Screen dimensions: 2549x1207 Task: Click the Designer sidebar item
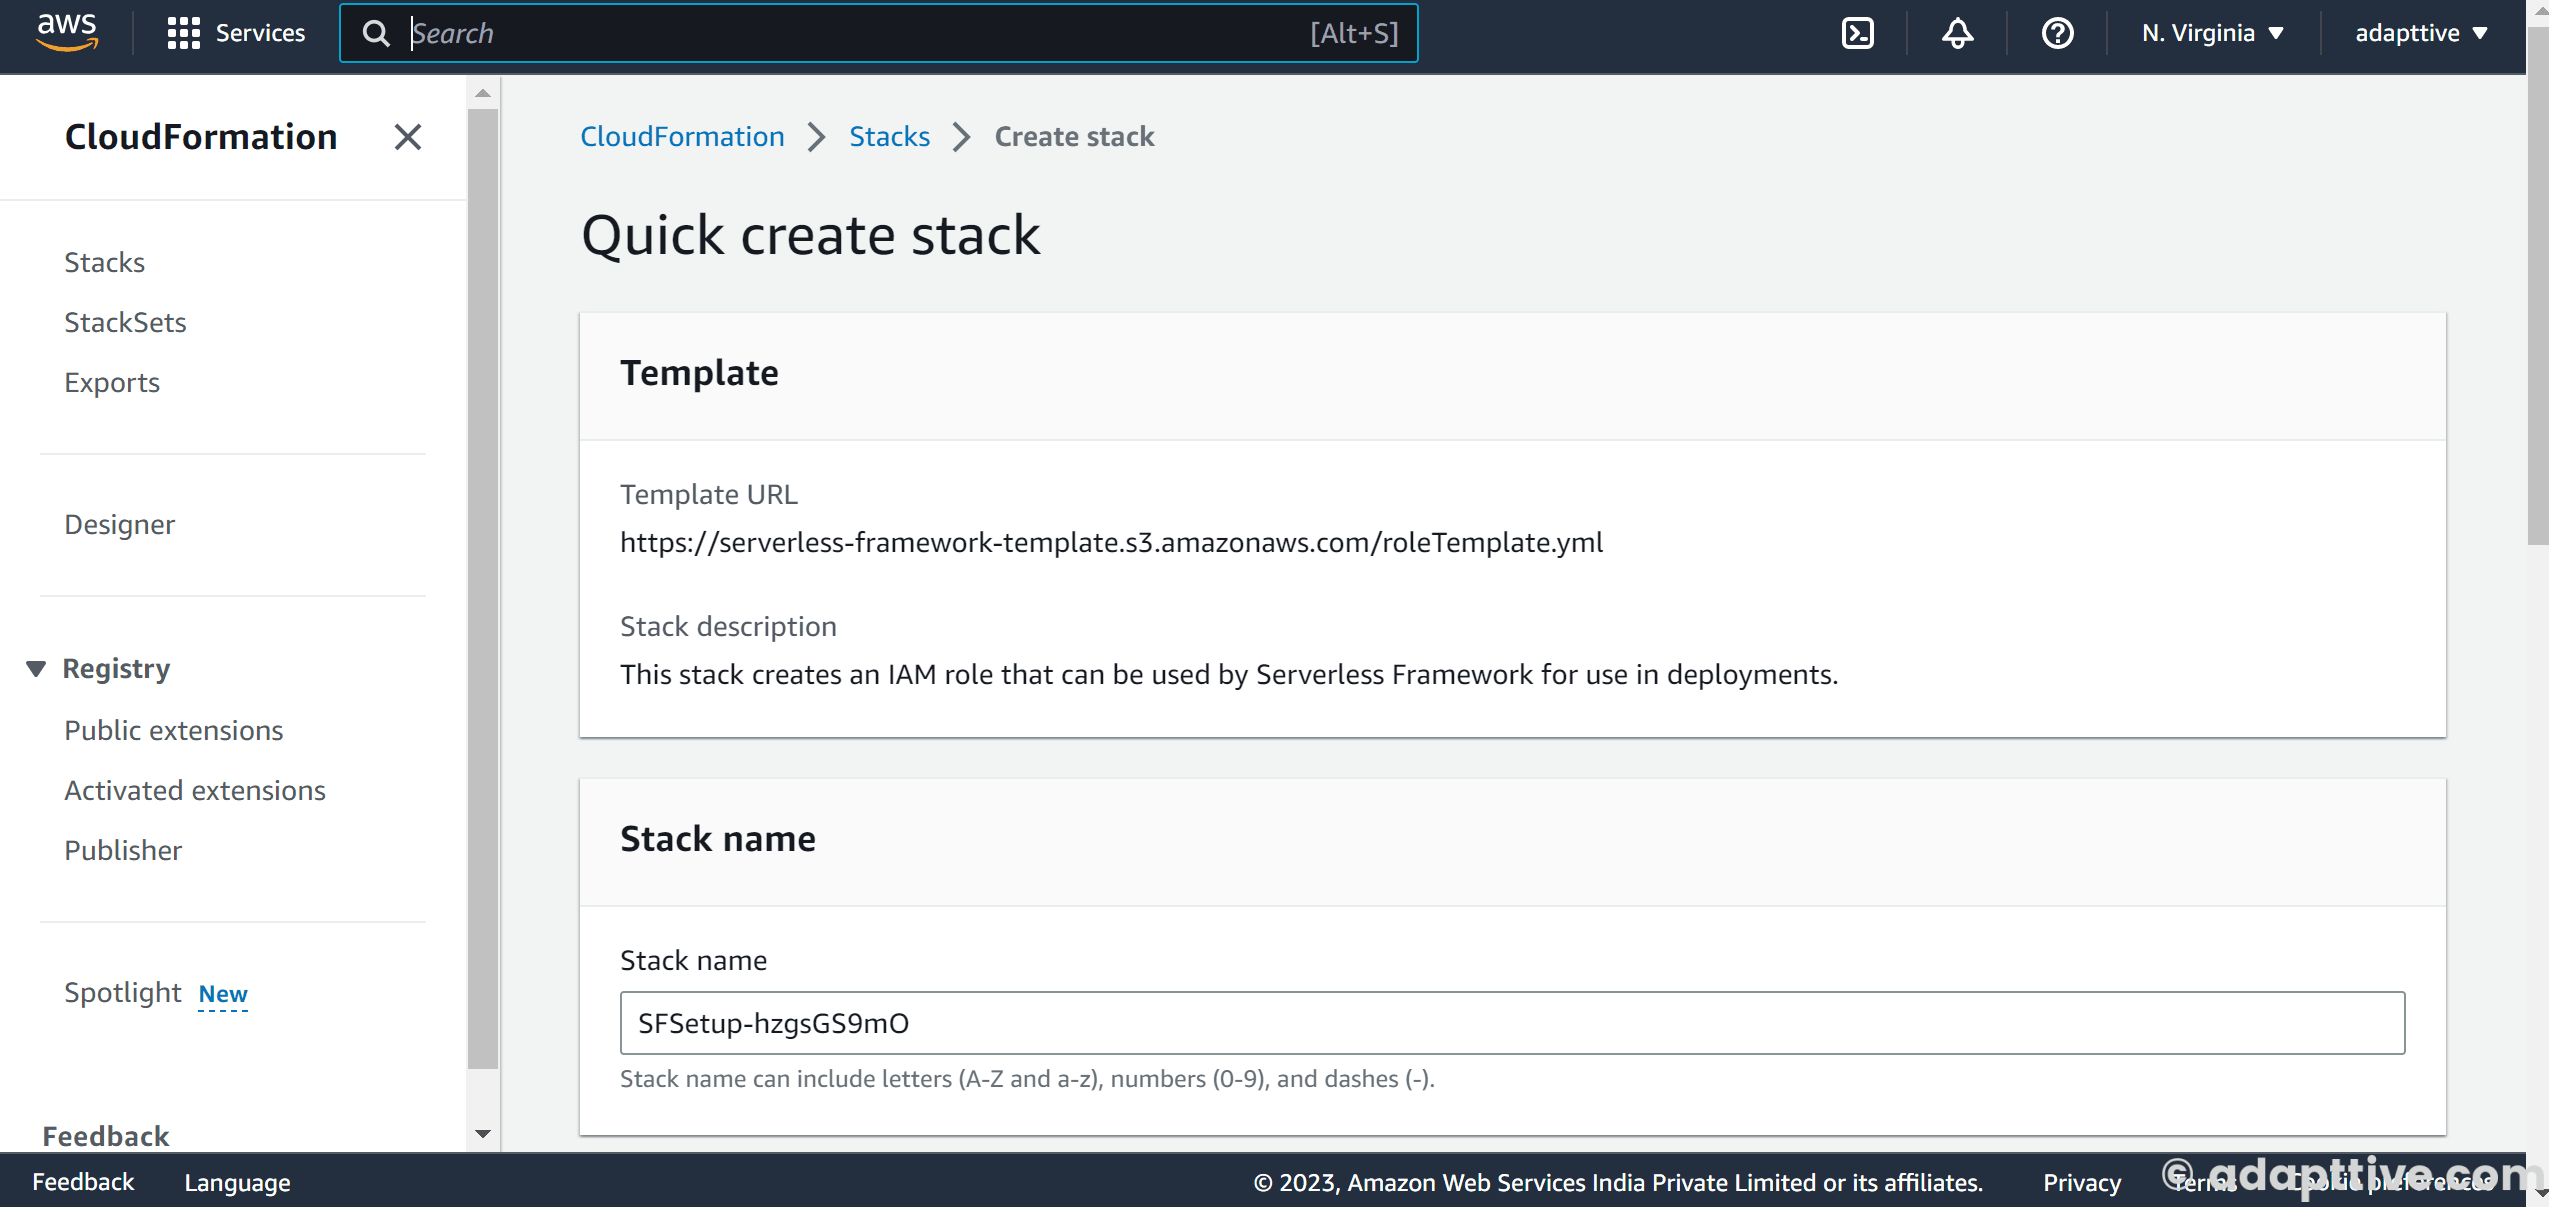[120, 524]
